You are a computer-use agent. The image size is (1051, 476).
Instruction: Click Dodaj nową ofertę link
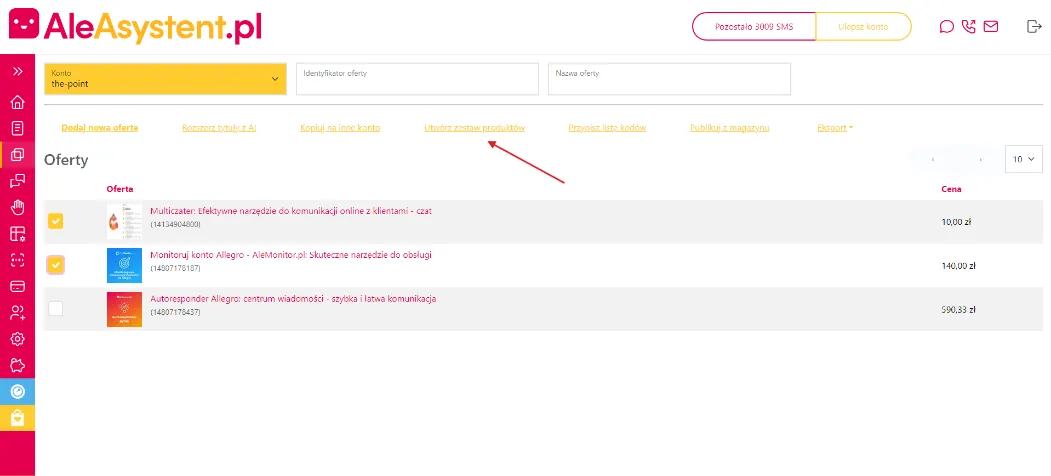pyautogui.click(x=100, y=128)
